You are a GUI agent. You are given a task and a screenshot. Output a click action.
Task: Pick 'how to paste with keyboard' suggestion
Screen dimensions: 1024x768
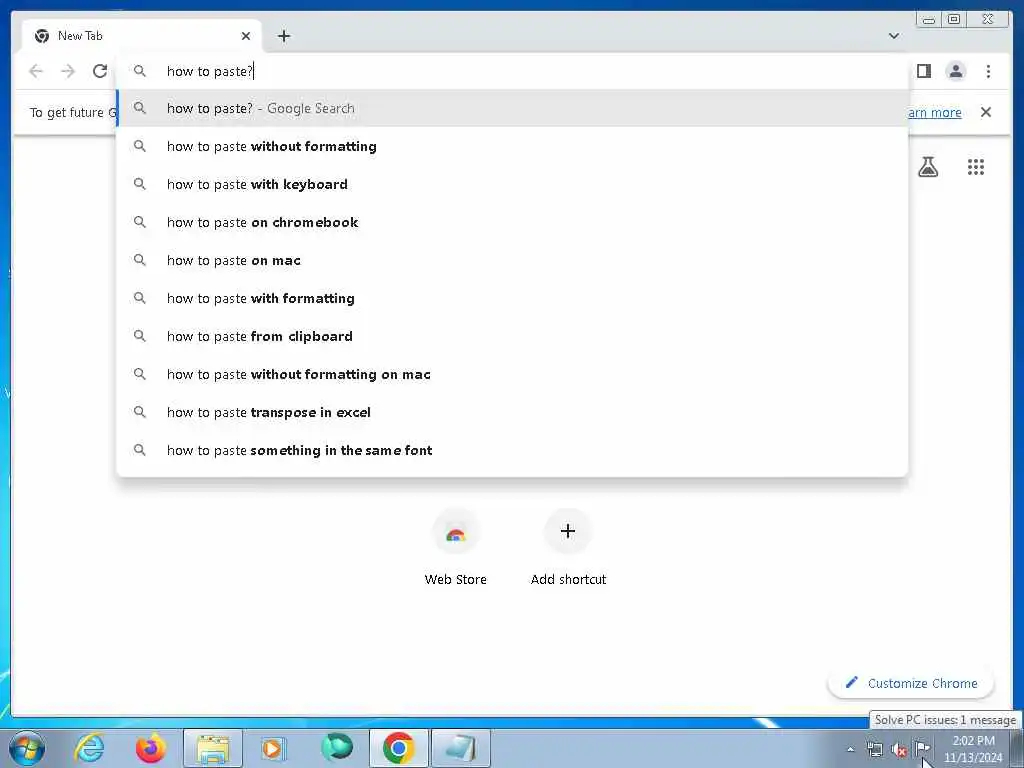tap(512, 184)
